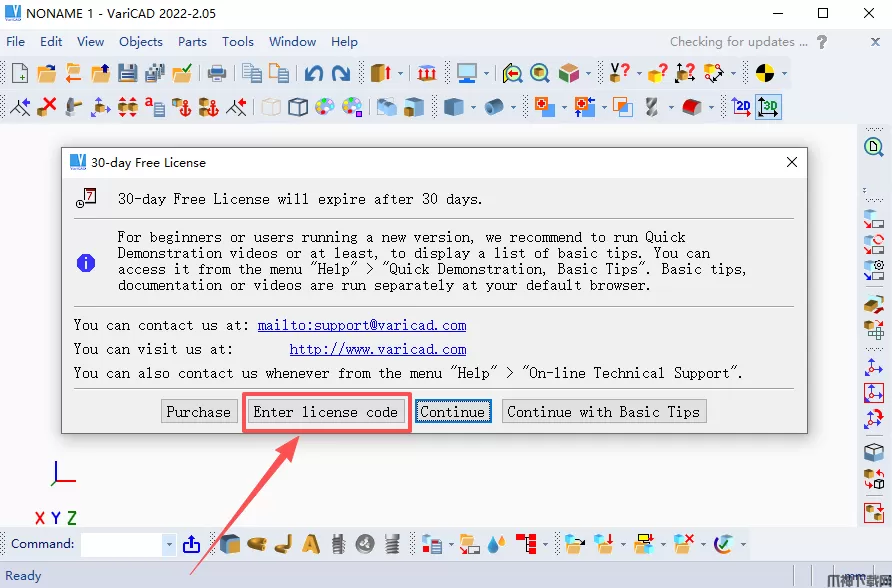892x588 pixels.
Task: Click the zoom all magnifier icon
Action: click(x=539, y=73)
